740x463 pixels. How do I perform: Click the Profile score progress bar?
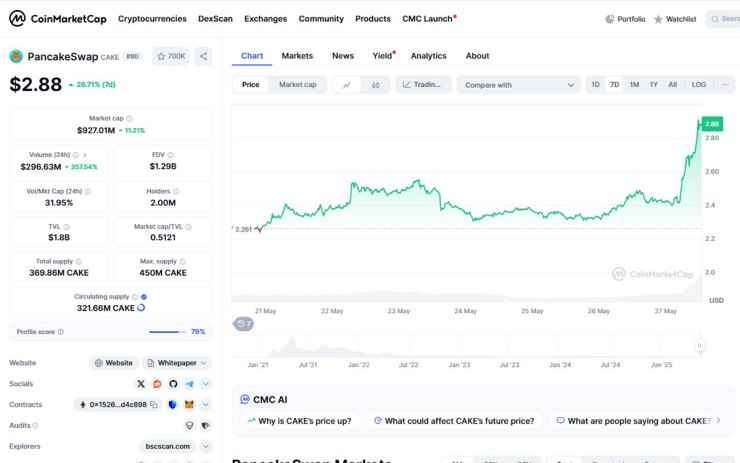point(167,332)
